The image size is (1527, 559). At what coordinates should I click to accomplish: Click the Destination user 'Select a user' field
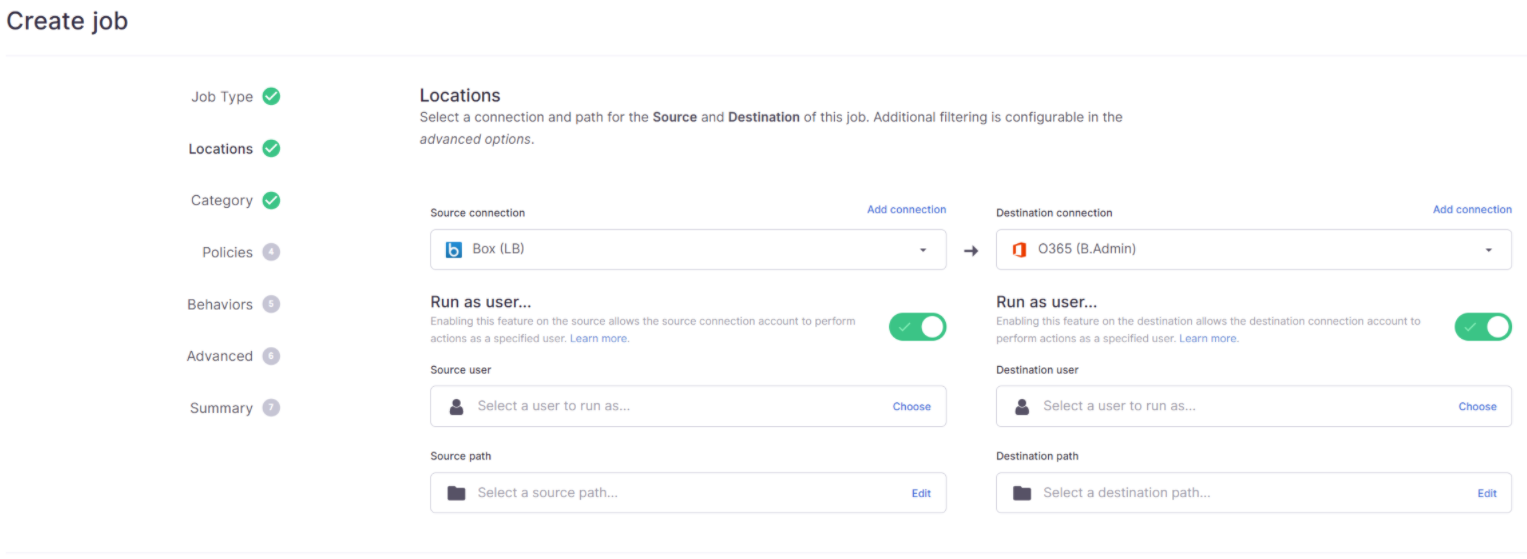(x=1254, y=406)
